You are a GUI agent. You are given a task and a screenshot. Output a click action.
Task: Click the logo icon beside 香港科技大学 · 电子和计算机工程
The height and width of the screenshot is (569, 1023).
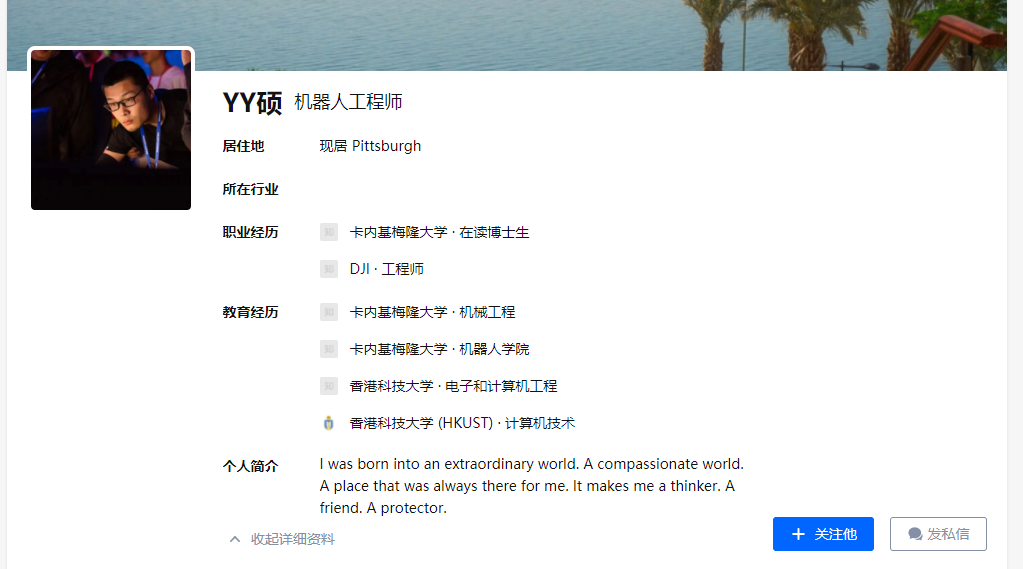point(329,386)
